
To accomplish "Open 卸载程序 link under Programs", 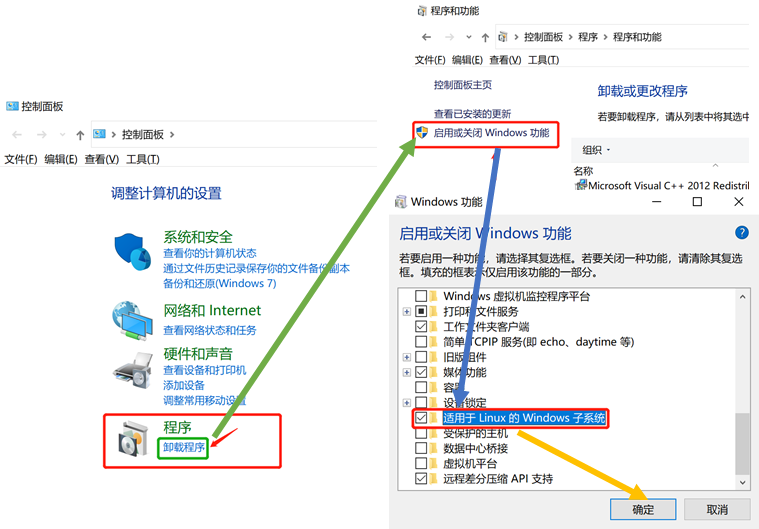I will 183,447.
